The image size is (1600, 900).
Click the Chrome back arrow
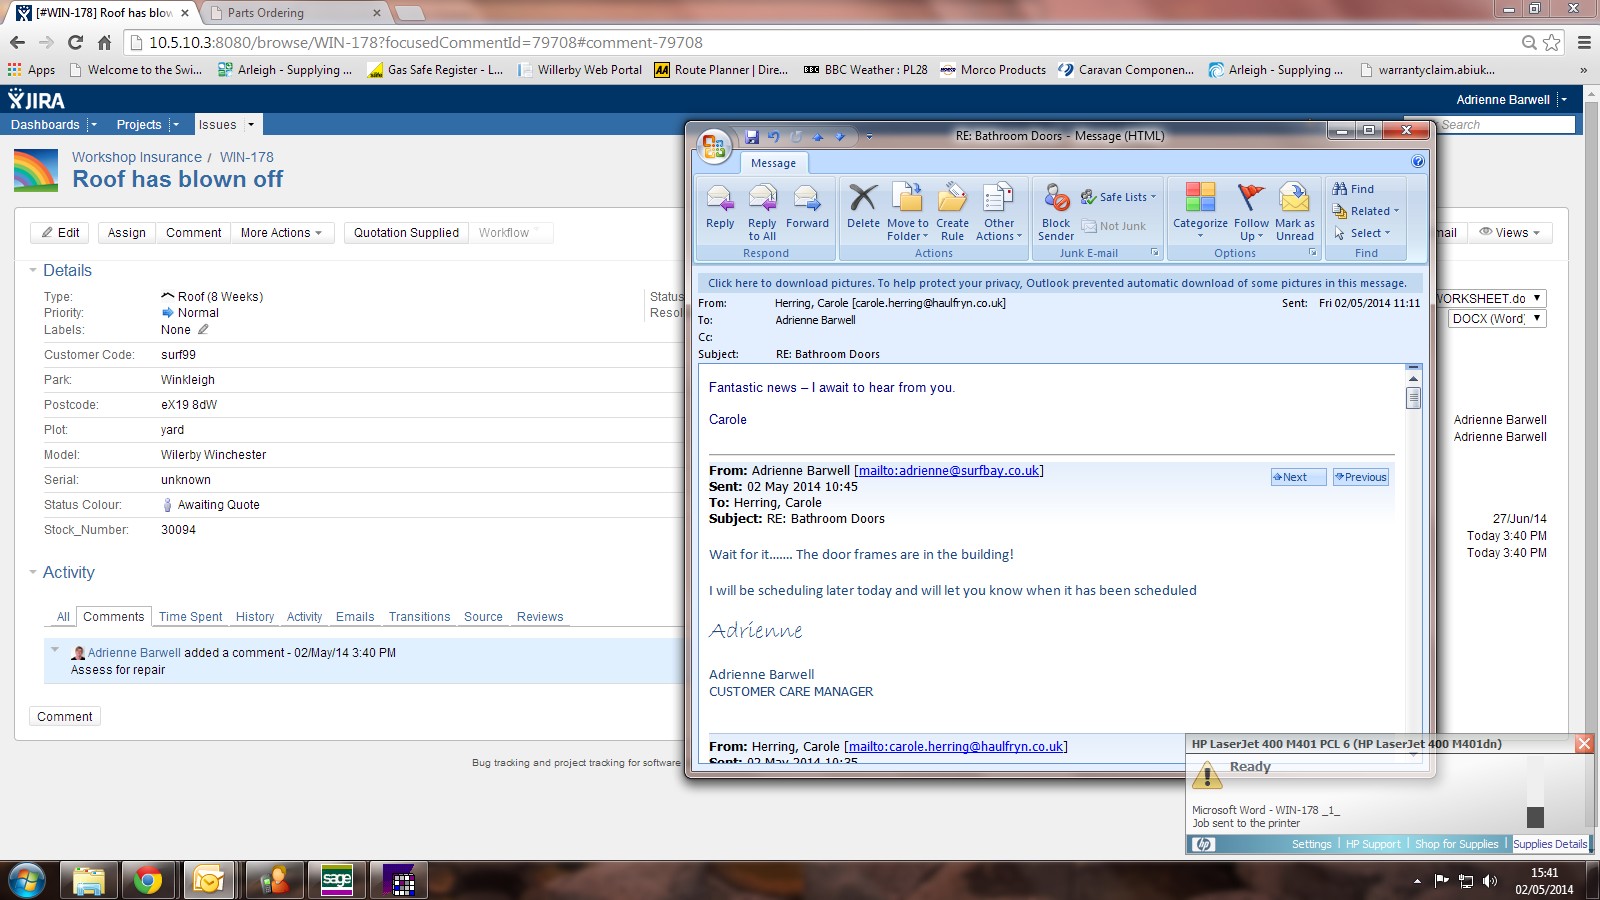click(x=17, y=42)
